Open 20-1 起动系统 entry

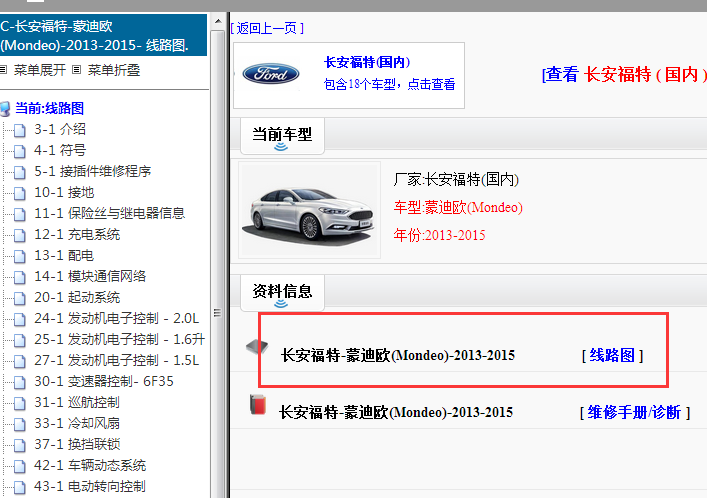77,298
